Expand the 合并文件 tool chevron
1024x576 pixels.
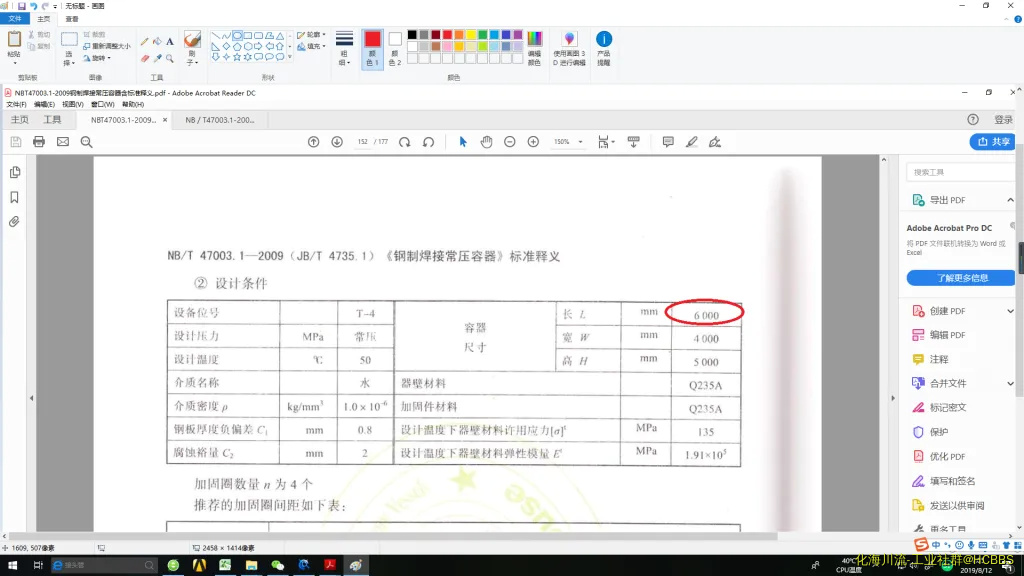pyautogui.click(x=1010, y=383)
